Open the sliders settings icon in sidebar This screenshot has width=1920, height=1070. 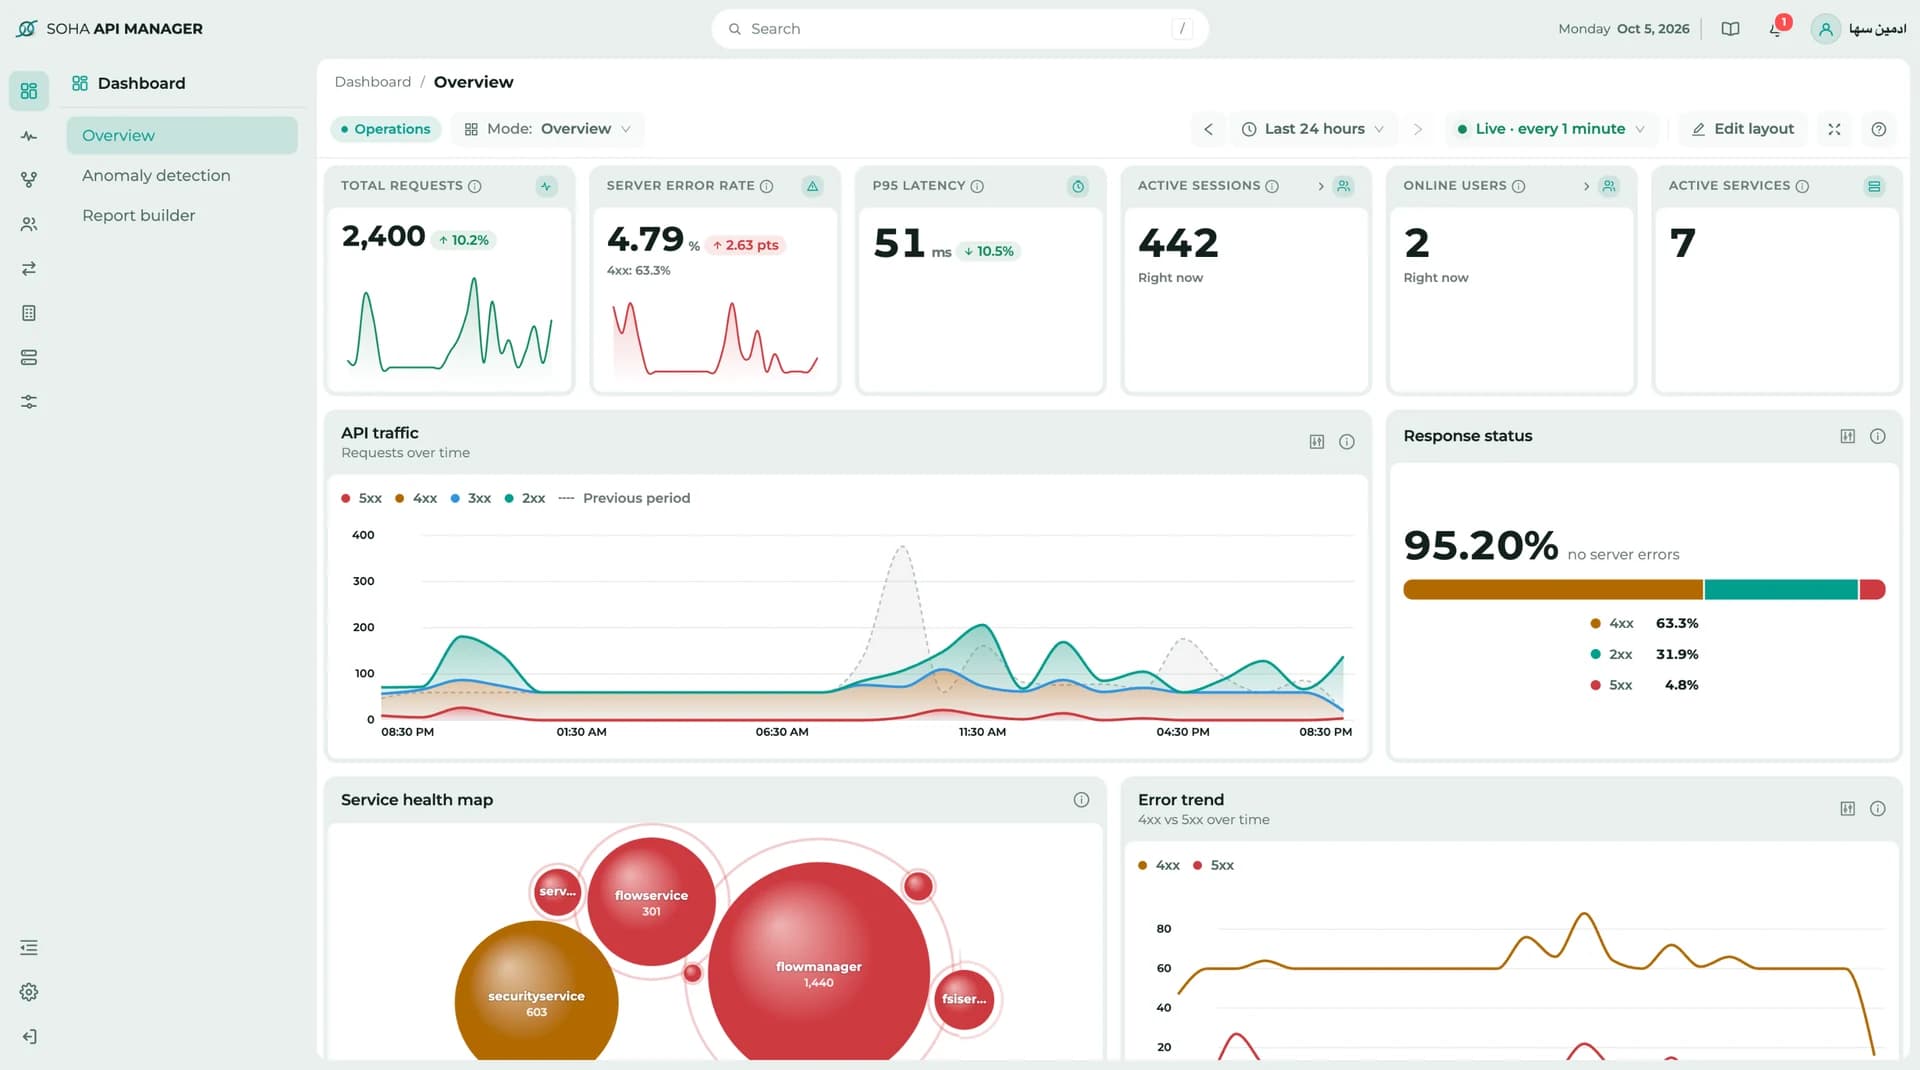click(29, 402)
